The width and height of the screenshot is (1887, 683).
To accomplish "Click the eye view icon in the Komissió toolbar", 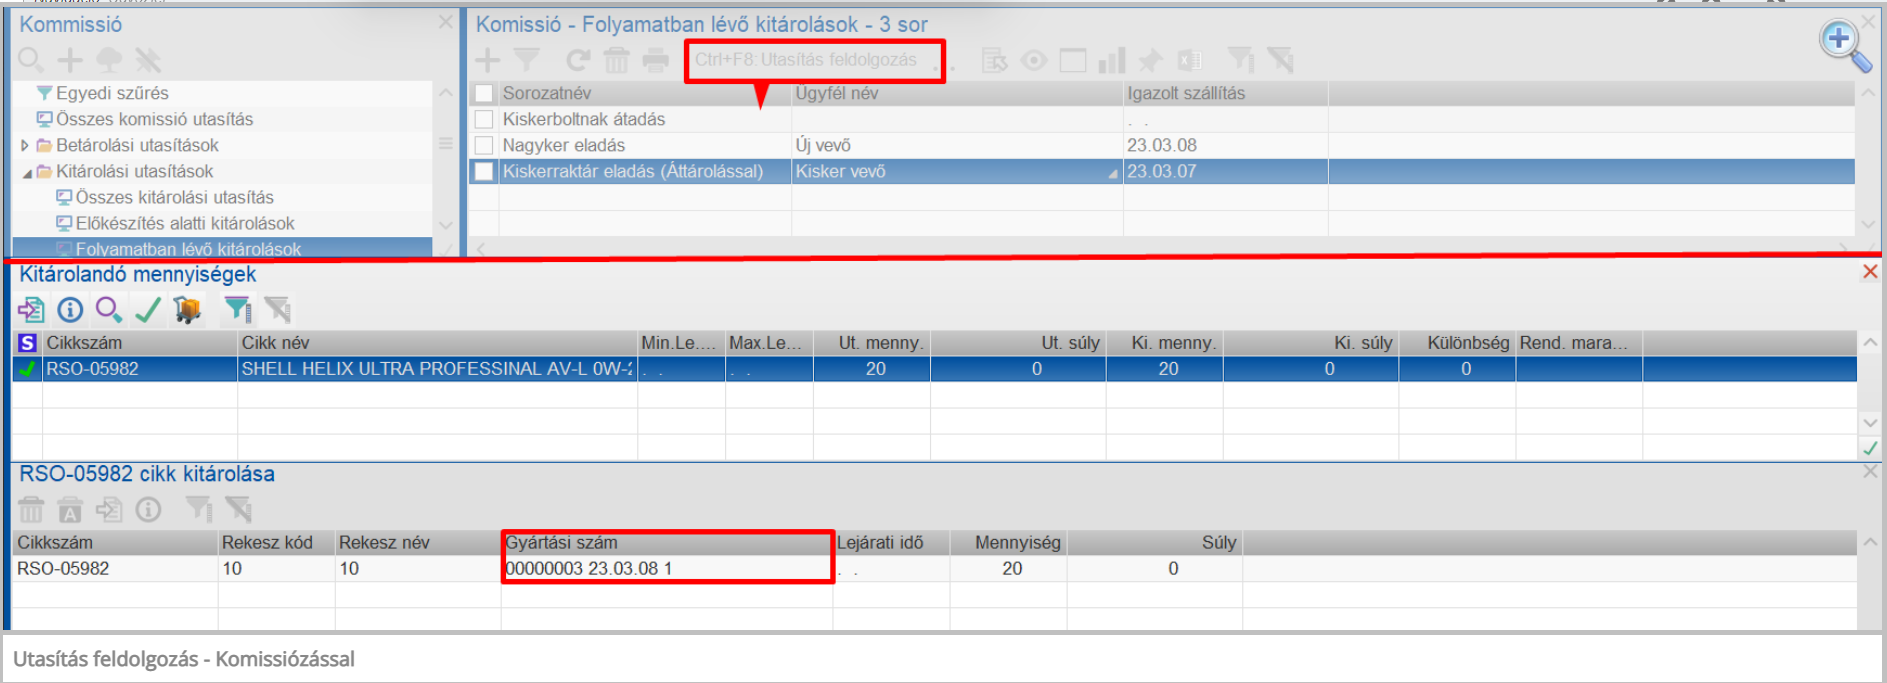I will [1033, 60].
